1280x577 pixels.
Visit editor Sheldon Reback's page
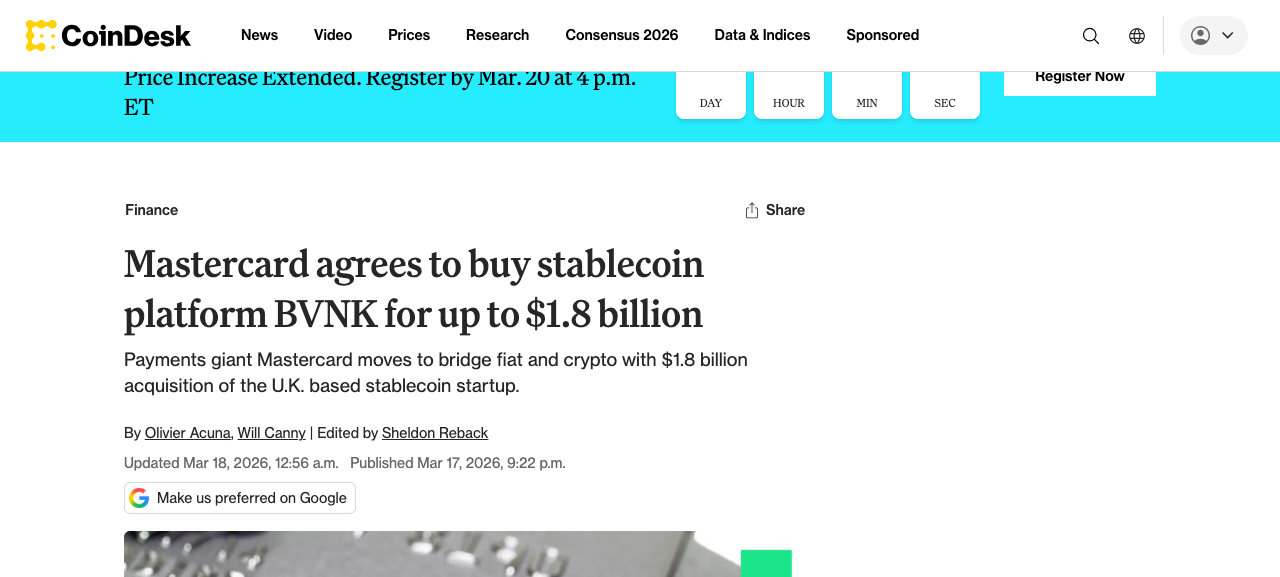click(435, 433)
